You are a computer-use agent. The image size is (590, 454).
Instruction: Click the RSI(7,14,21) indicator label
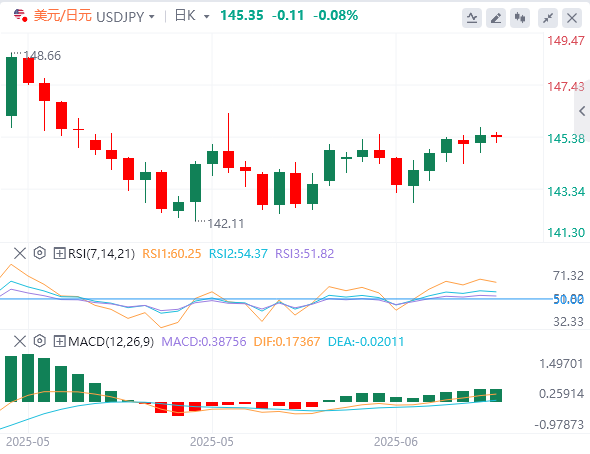click(101, 254)
